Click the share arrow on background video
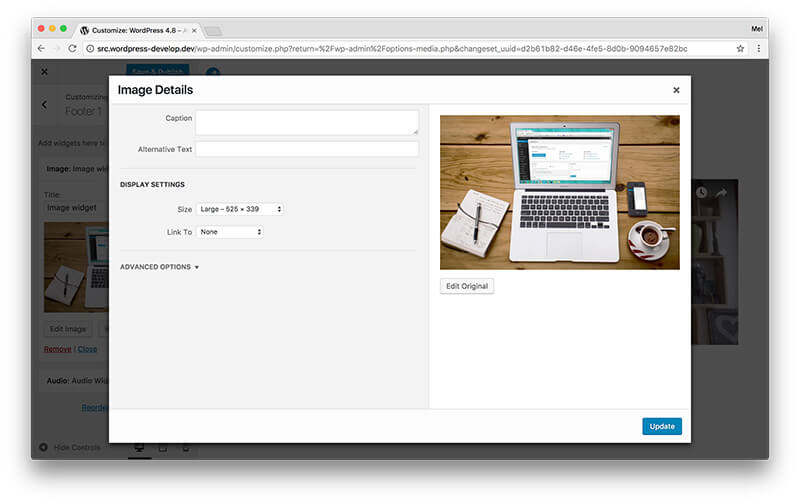This screenshot has height=504, width=800. 721,192
